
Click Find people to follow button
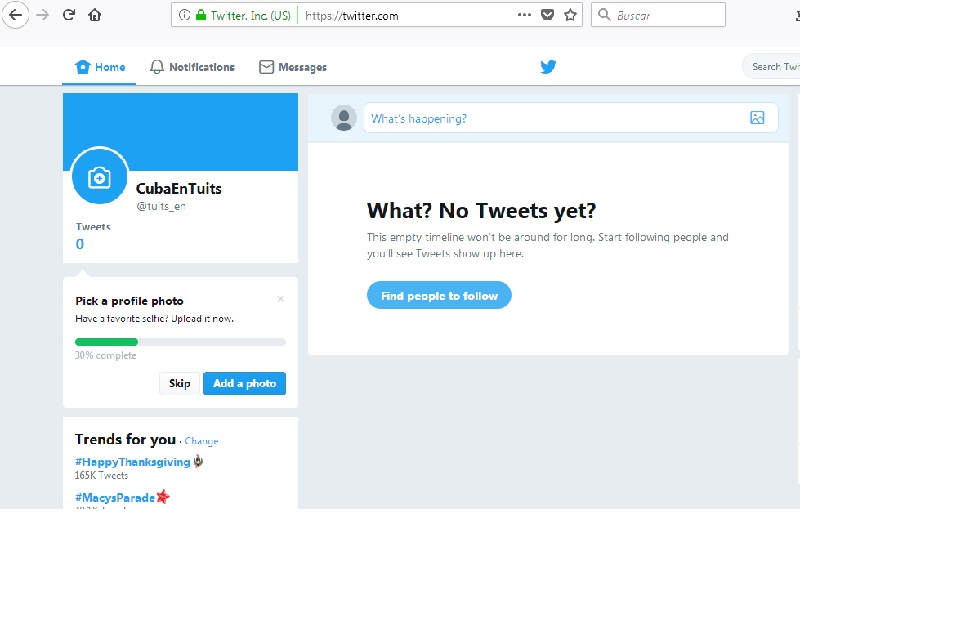pos(439,295)
